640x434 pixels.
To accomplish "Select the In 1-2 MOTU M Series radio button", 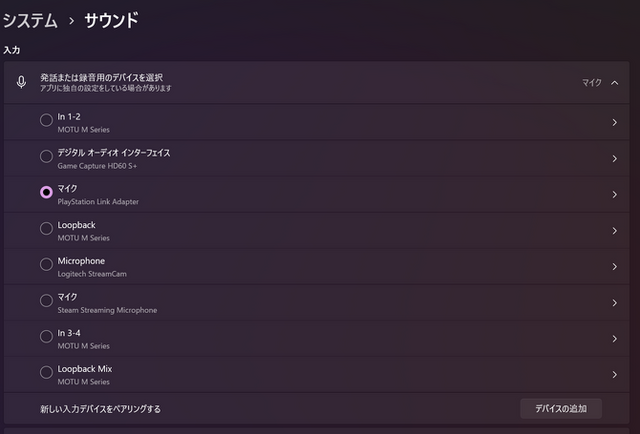I will tap(46, 121).
